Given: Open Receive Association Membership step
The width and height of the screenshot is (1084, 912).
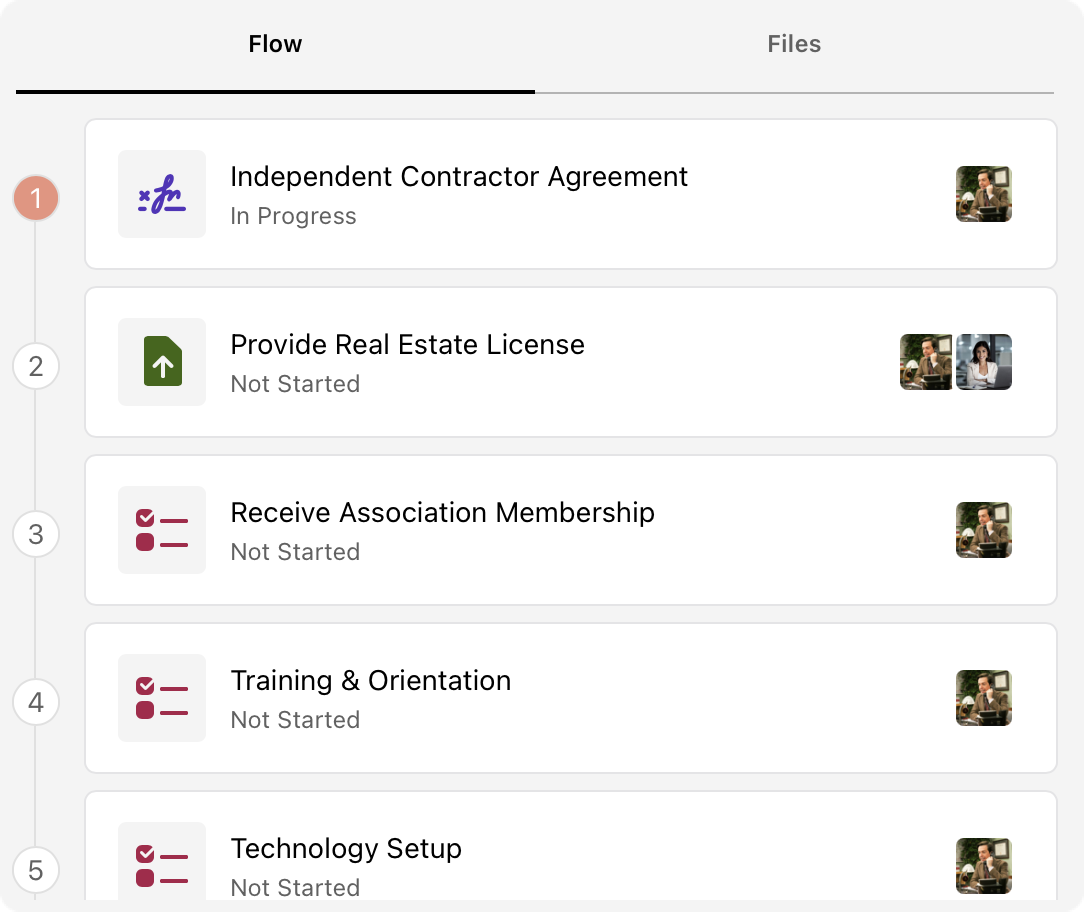Looking at the screenshot, I should [571, 530].
